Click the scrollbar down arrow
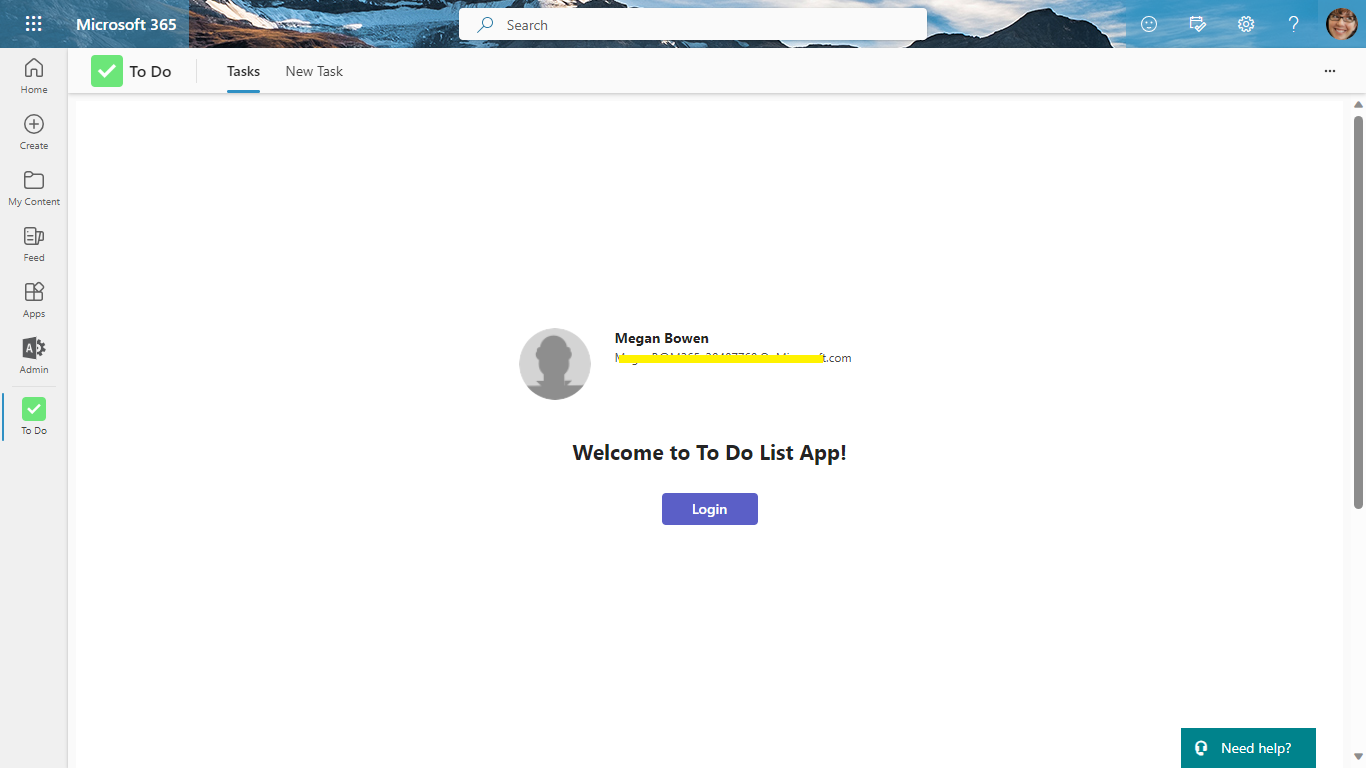 [1358, 757]
